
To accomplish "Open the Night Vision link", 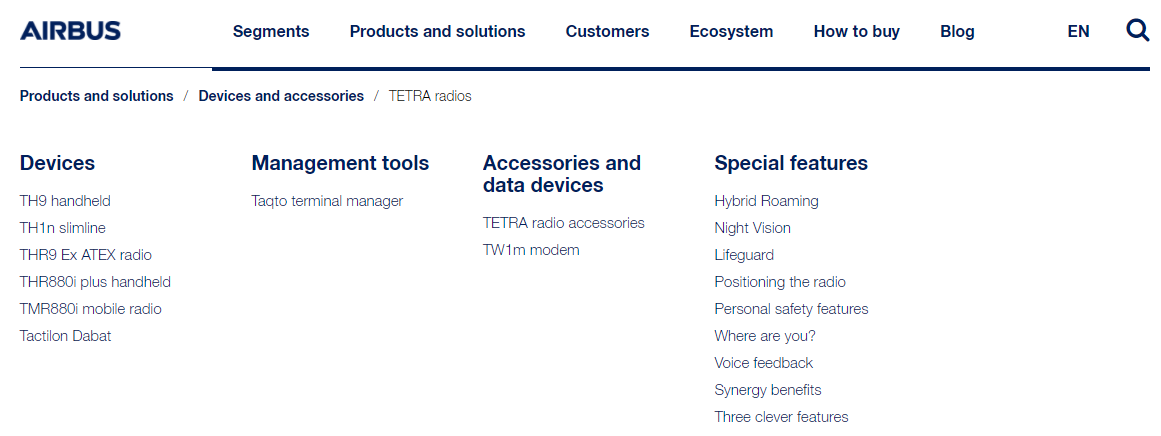I will tap(752, 228).
